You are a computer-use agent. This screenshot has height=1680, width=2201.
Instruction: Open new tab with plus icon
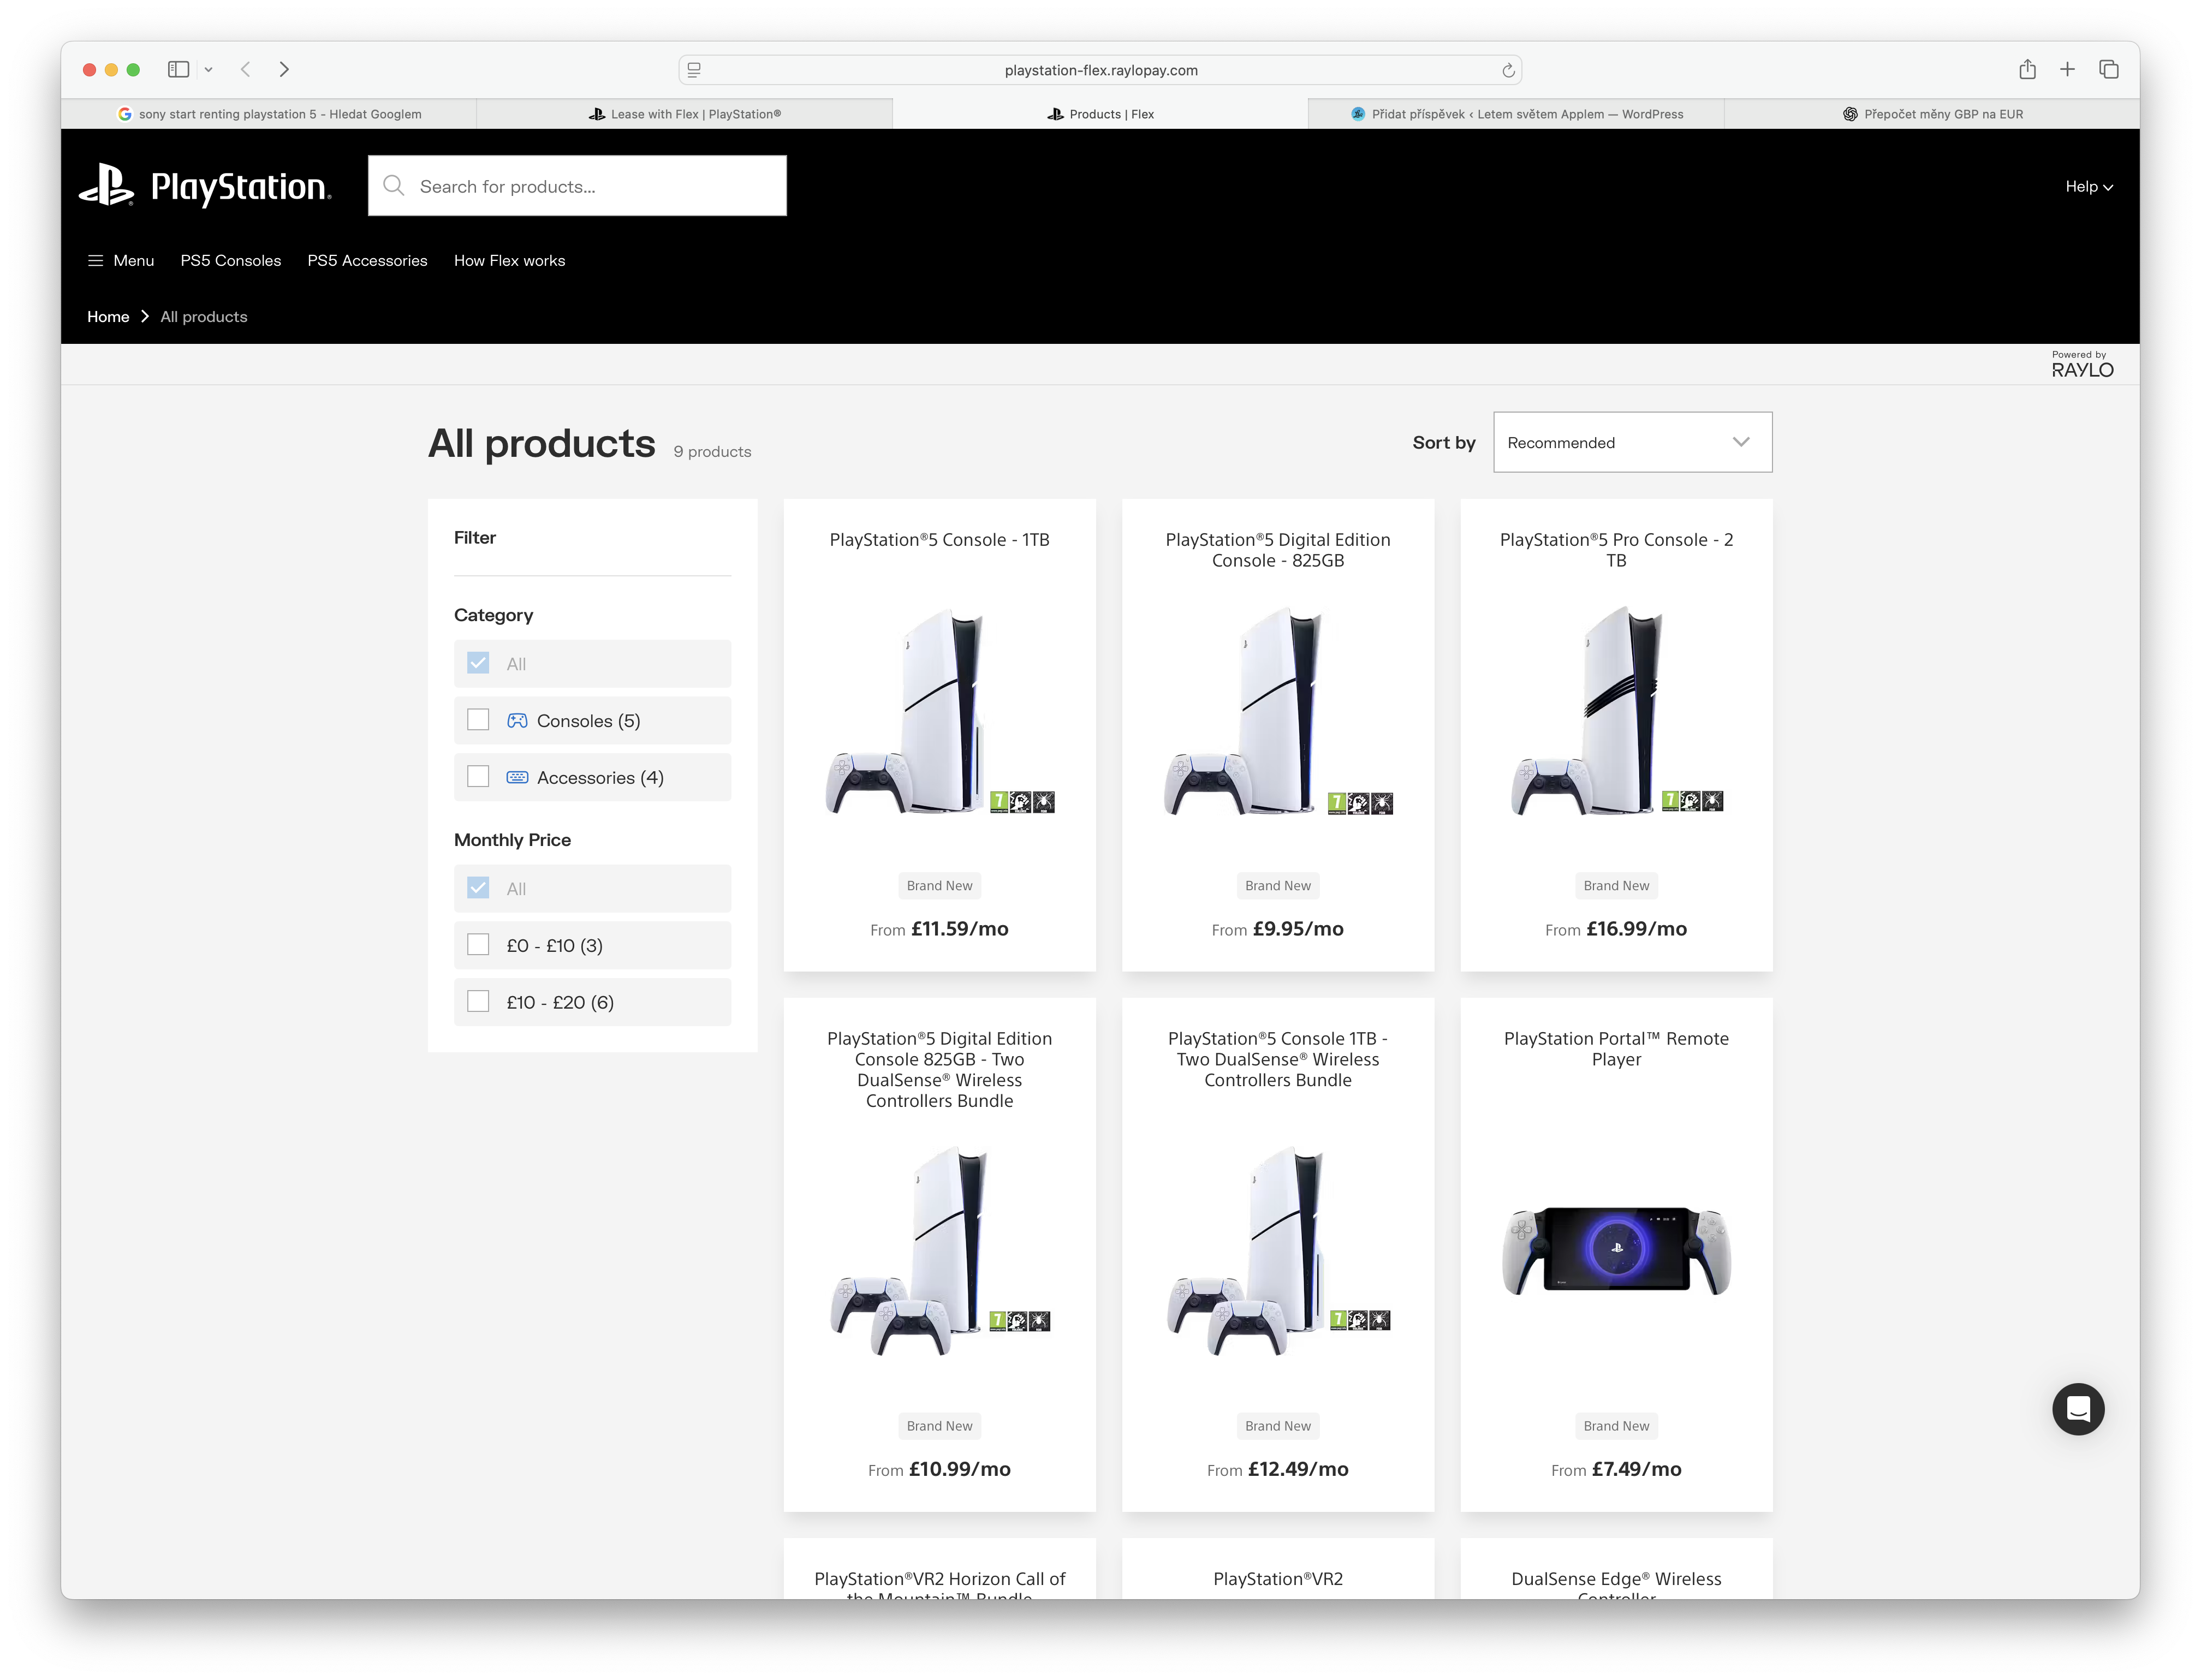pyautogui.click(x=2067, y=69)
